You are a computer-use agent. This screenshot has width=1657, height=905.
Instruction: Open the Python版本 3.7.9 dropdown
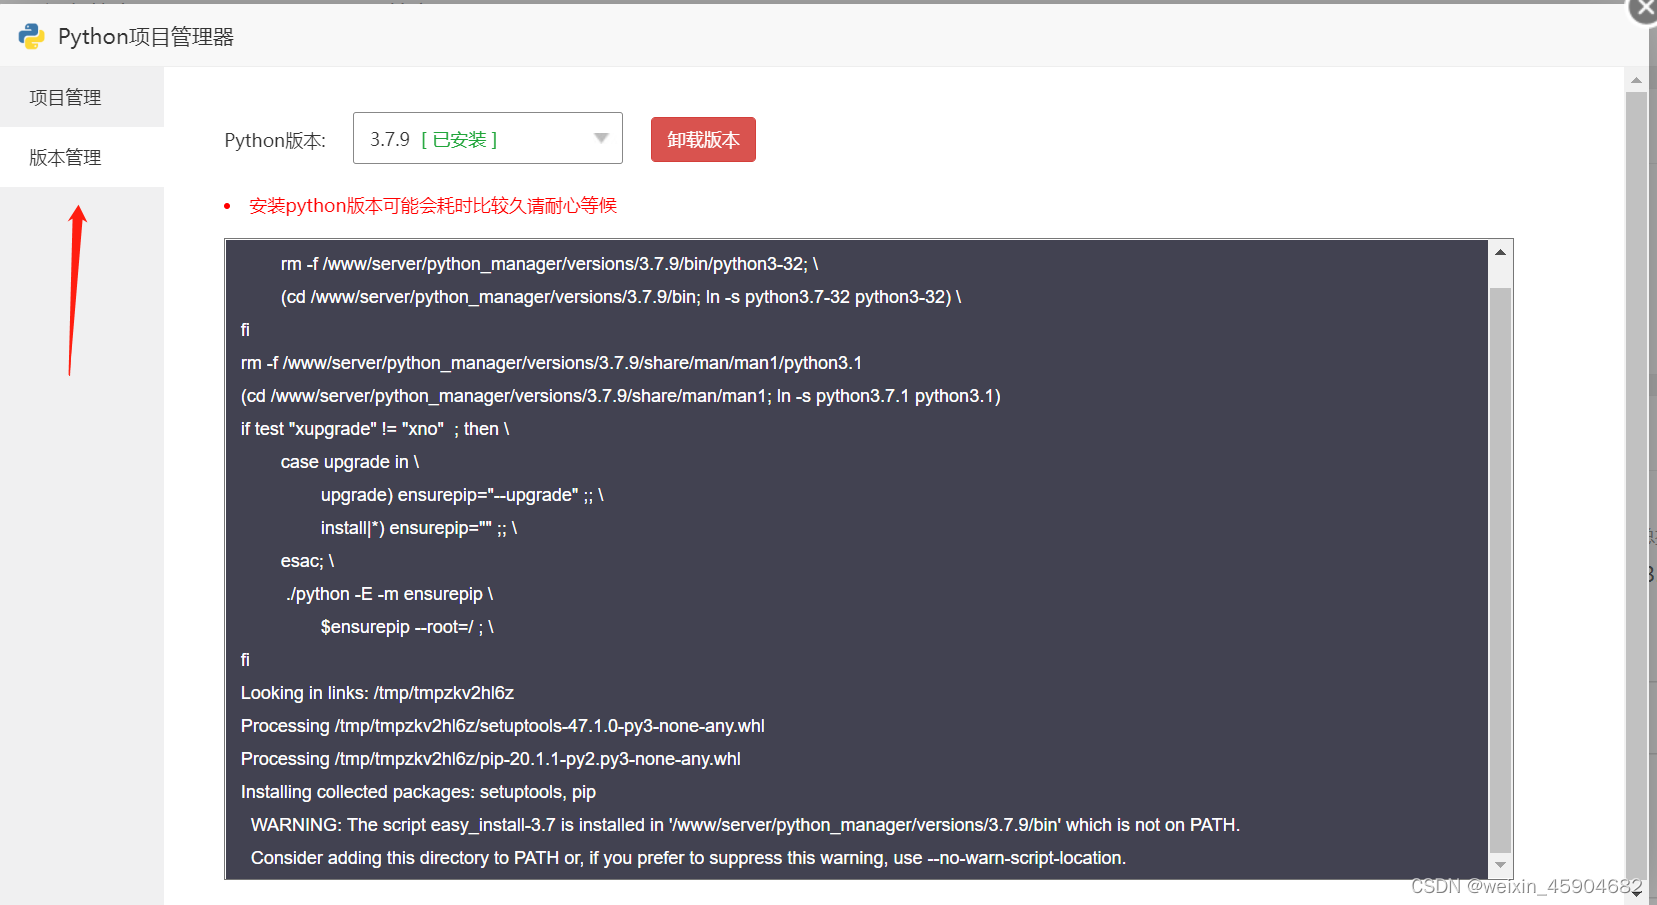click(488, 138)
